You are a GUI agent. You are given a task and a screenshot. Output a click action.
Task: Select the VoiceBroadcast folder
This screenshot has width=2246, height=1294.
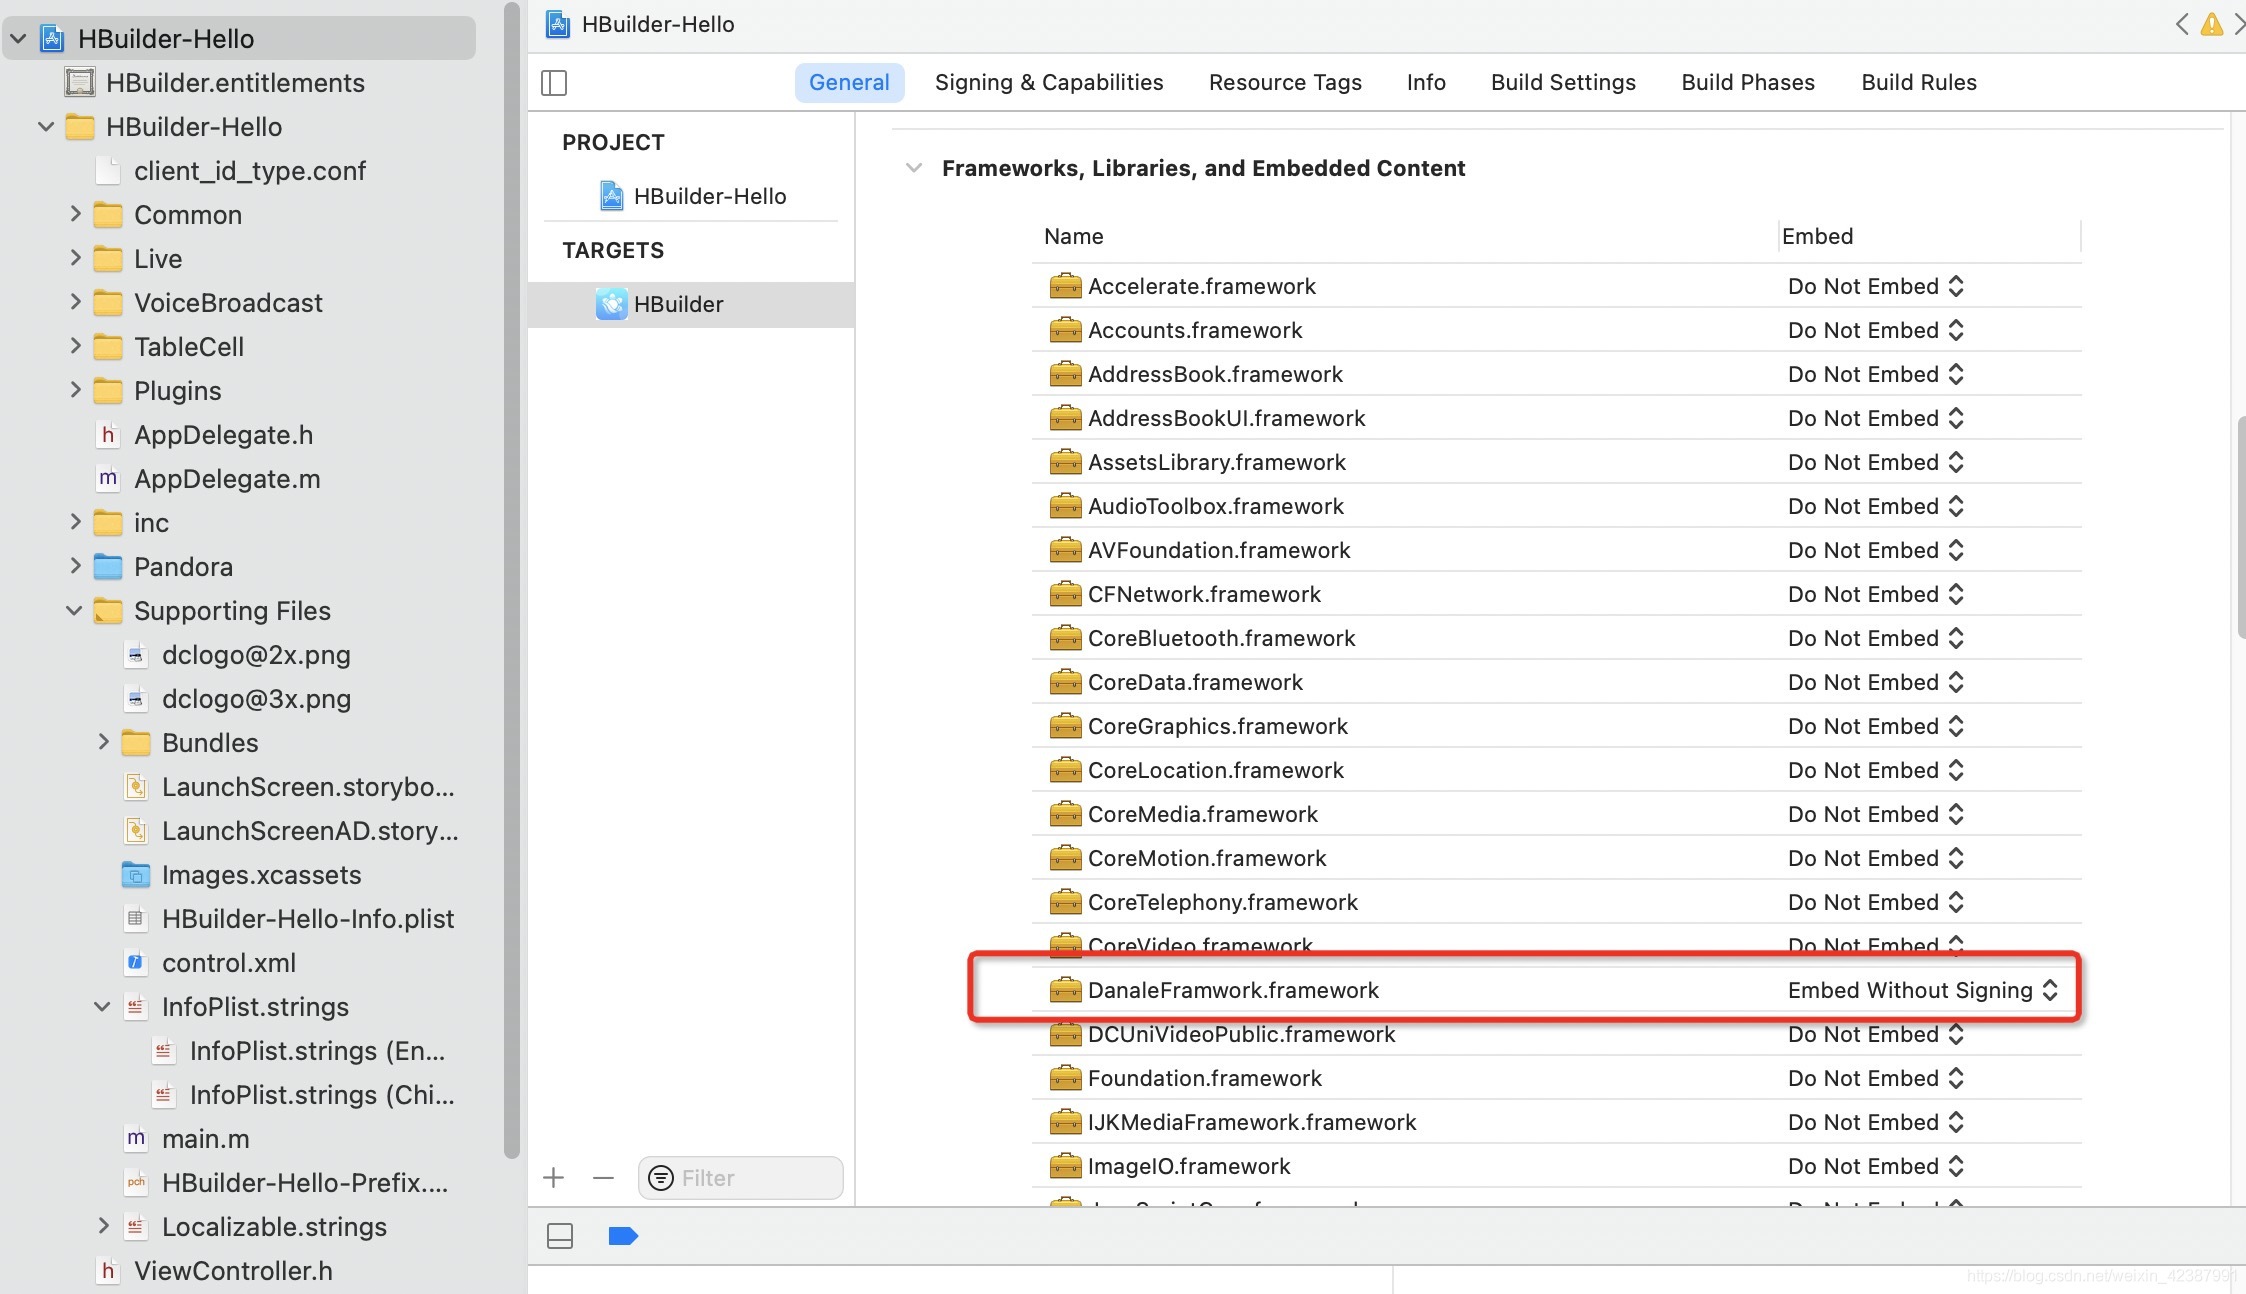[228, 303]
